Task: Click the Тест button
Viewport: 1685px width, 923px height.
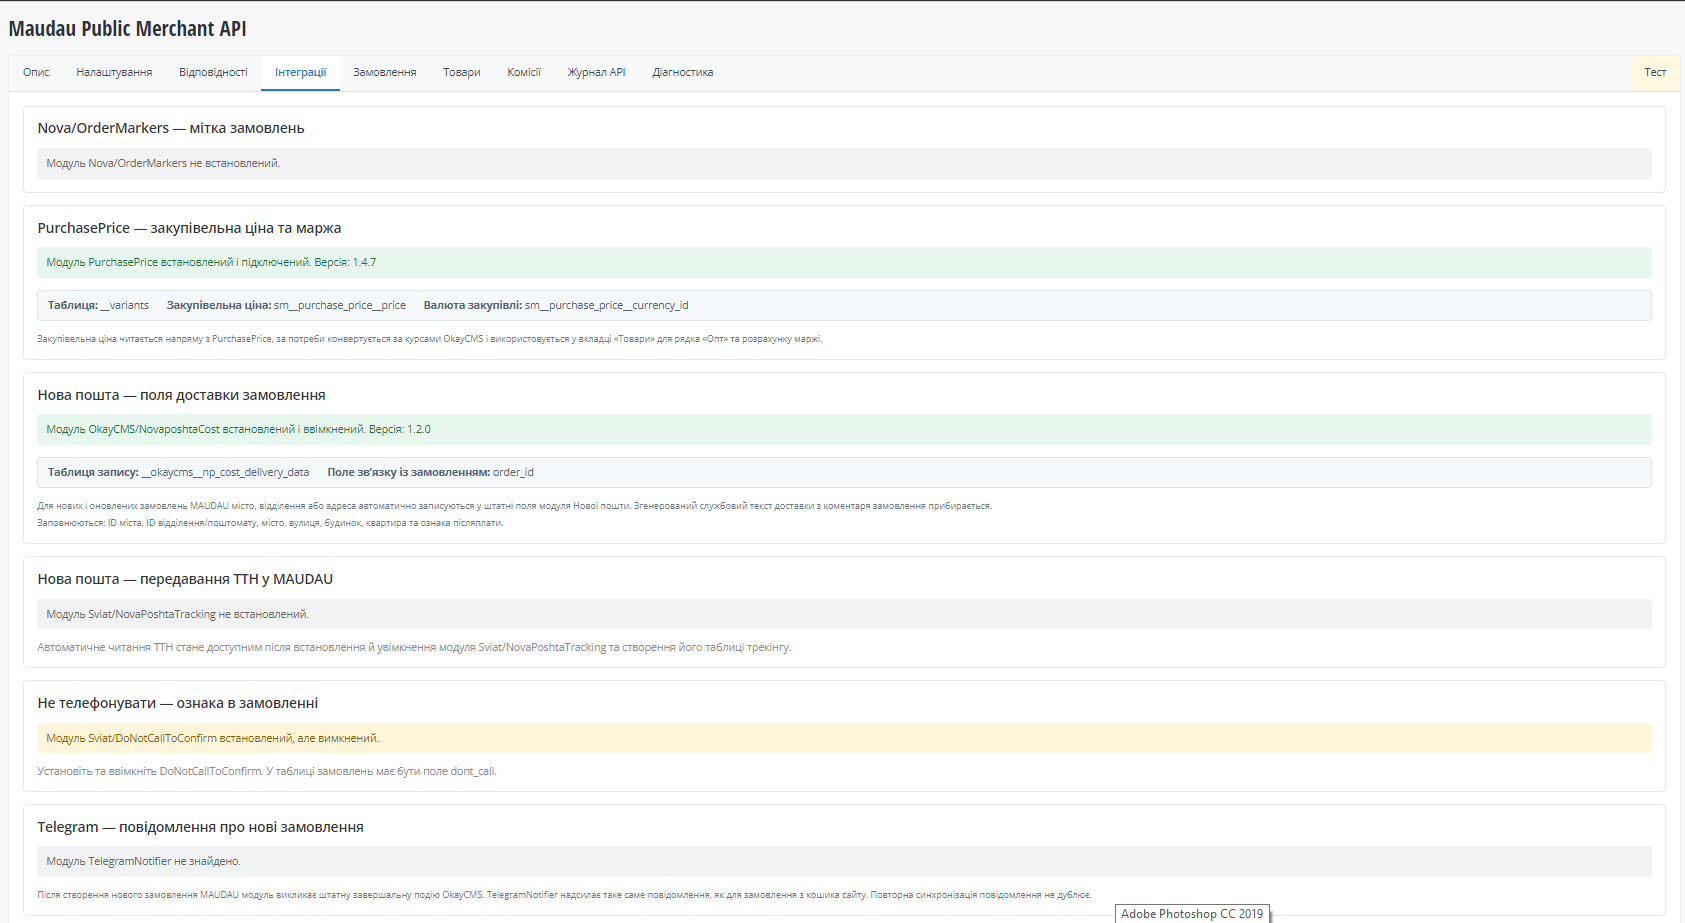Action: [x=1655, y=72]
